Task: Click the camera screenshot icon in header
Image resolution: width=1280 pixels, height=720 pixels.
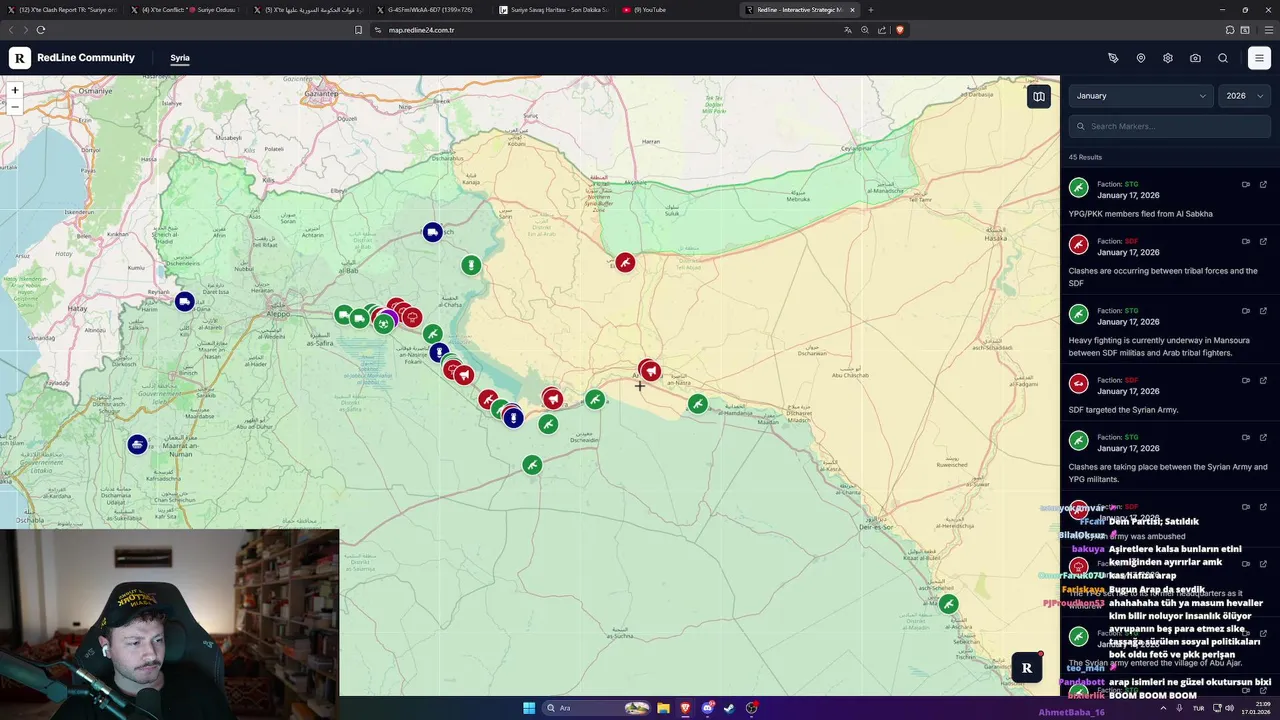Action: (x=1195, y=58)
